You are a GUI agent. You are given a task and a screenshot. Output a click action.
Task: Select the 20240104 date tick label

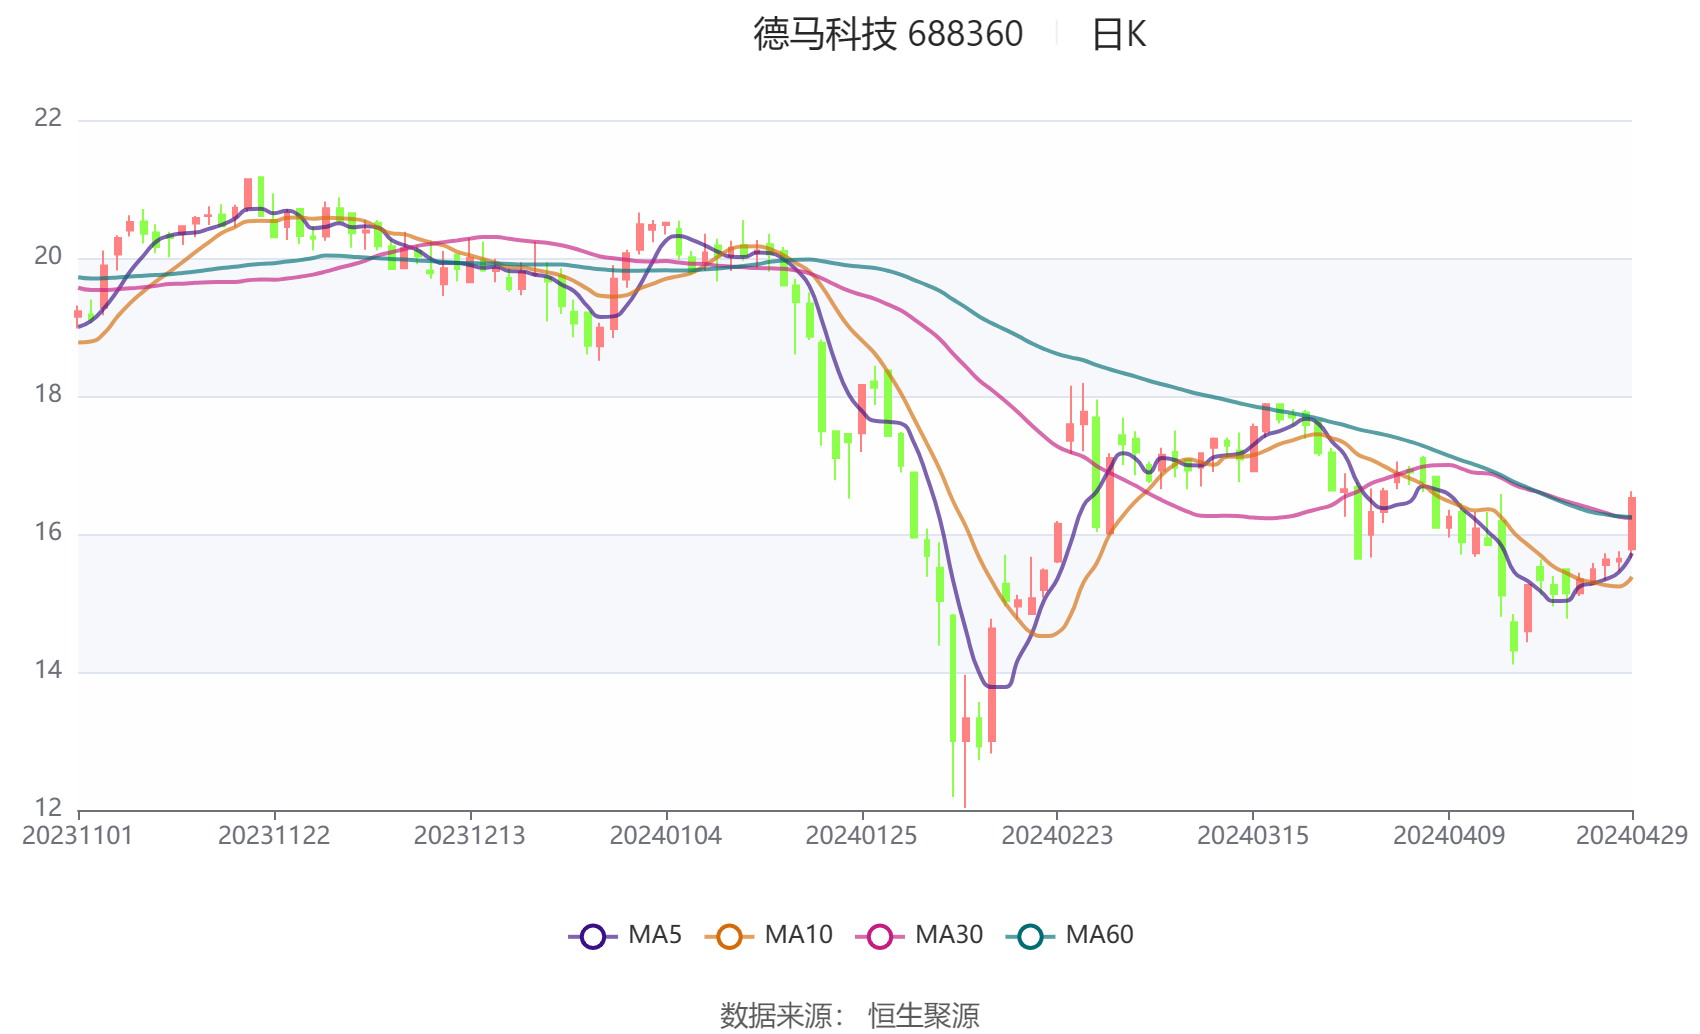(666, 836)
